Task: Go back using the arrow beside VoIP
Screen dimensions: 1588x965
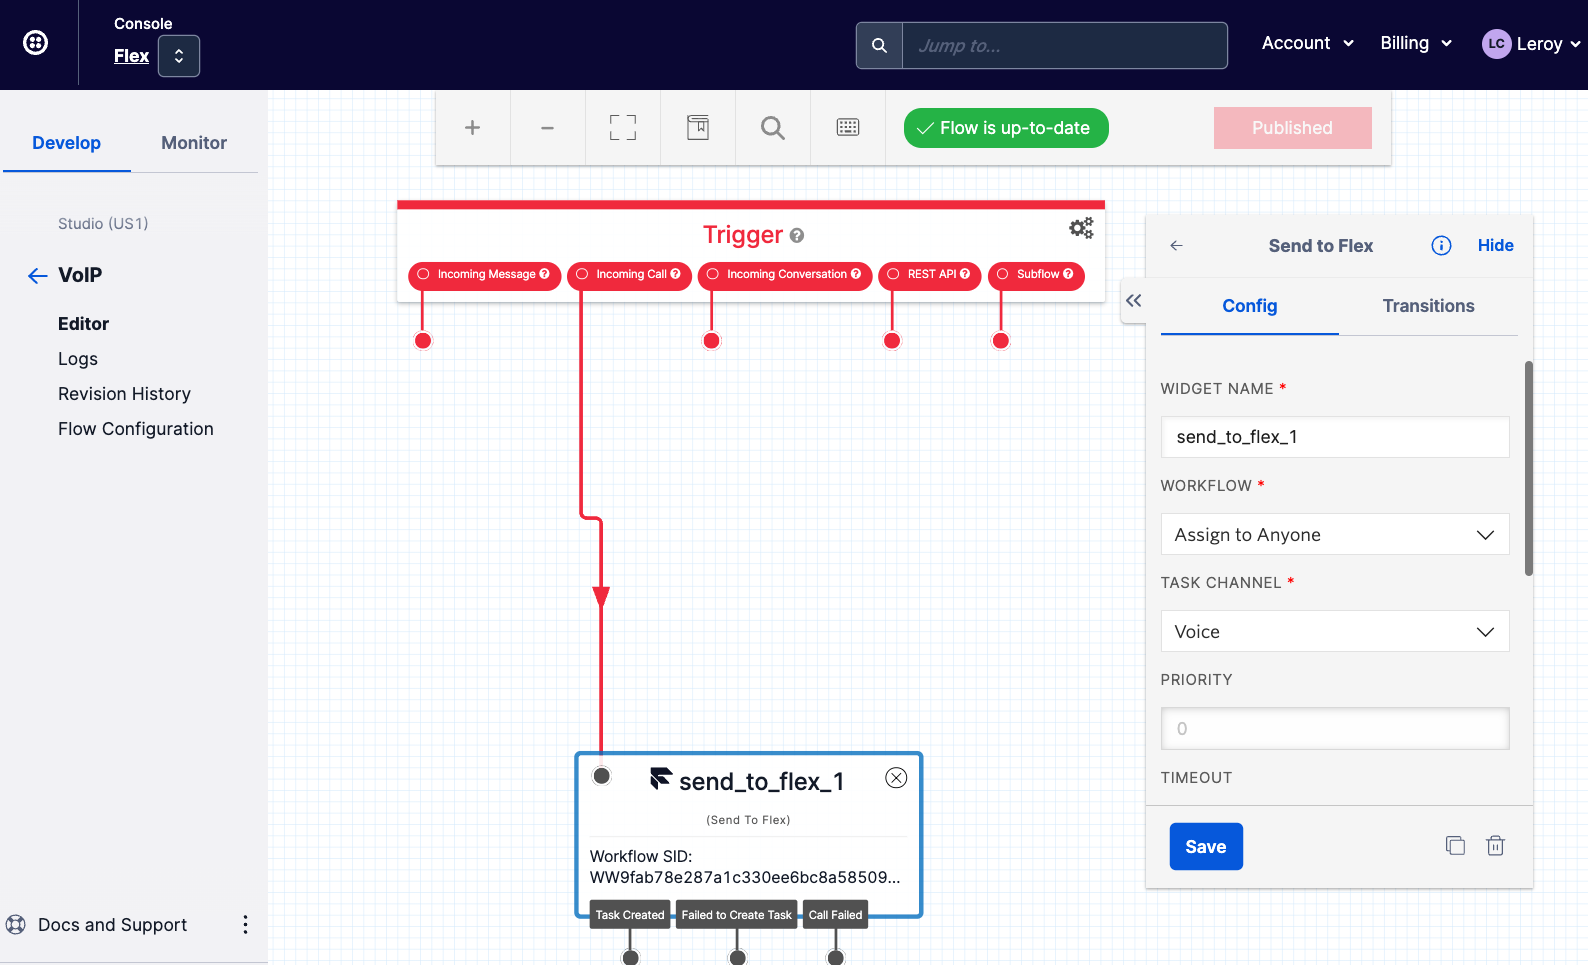Action: [x=38, y=276]
